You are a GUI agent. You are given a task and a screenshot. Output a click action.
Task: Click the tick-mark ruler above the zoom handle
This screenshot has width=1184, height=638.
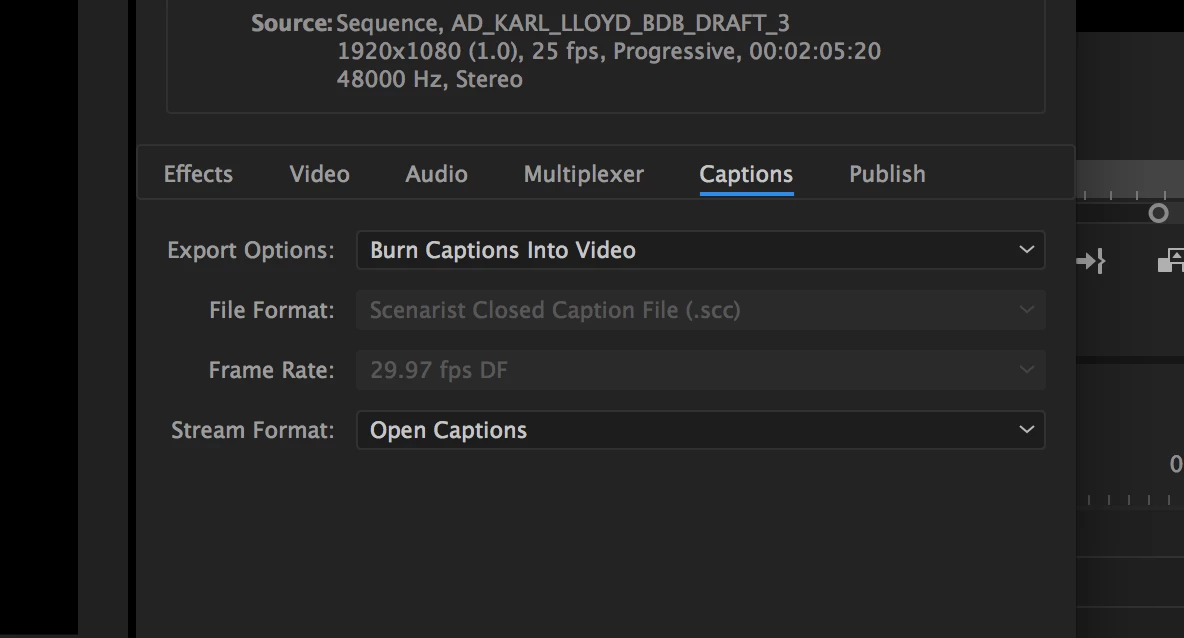[1130, 195]
